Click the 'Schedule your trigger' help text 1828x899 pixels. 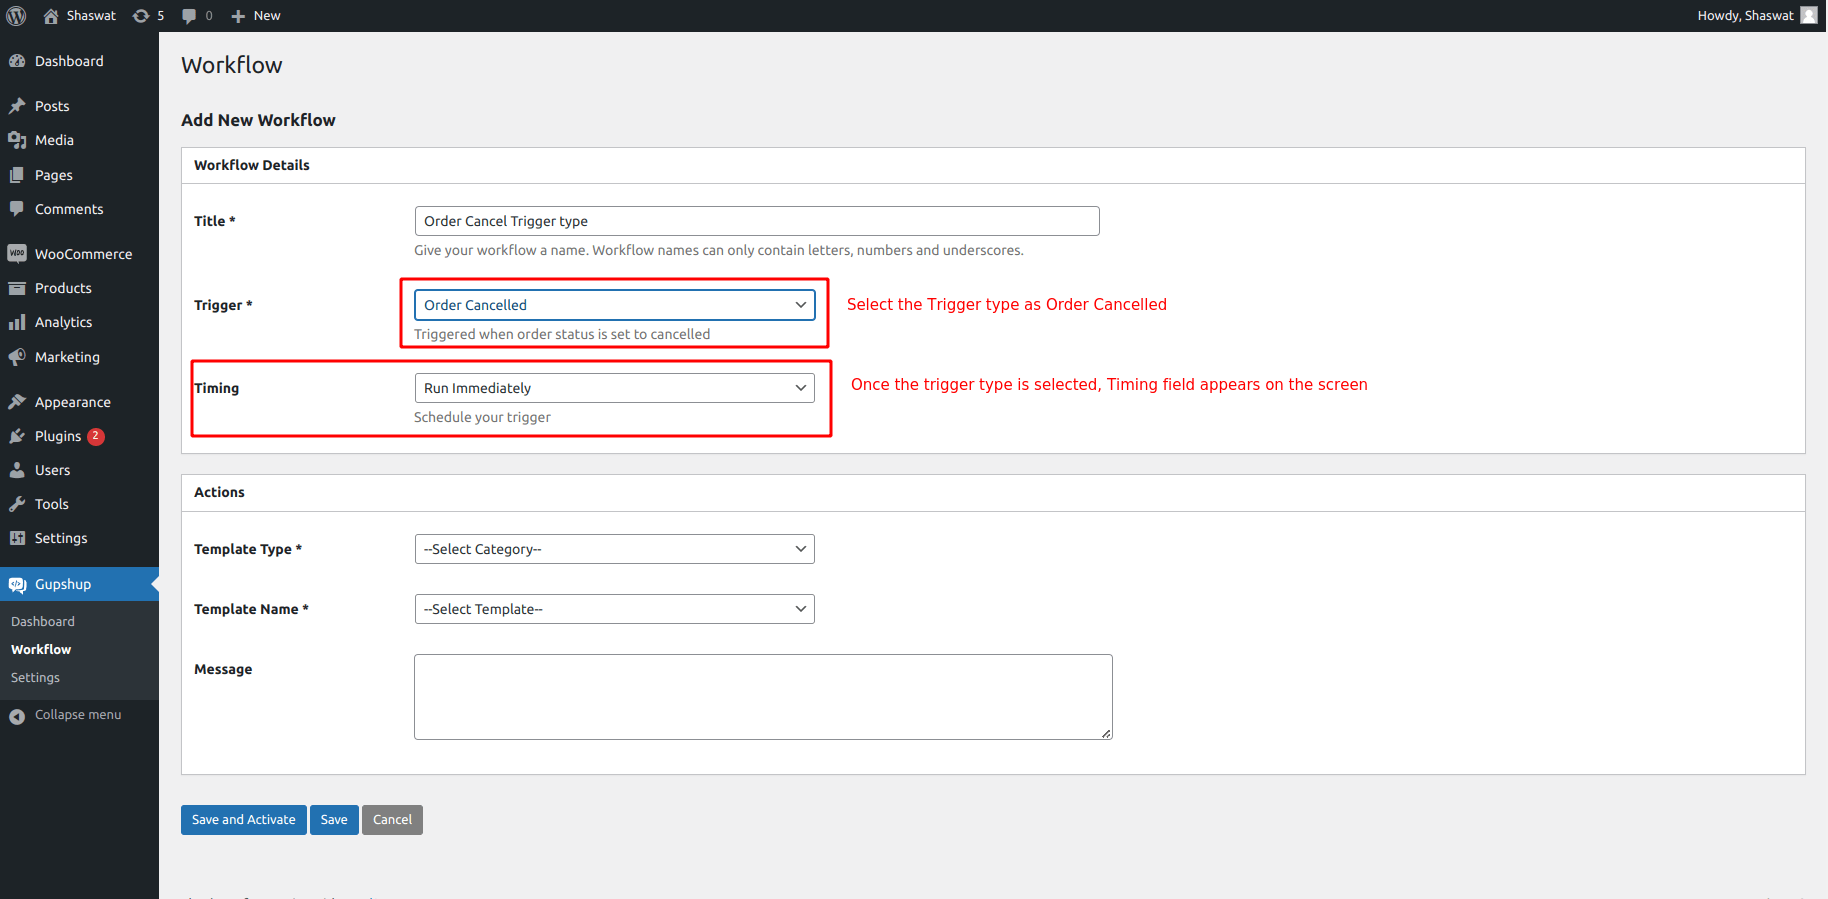click(482, 417)
